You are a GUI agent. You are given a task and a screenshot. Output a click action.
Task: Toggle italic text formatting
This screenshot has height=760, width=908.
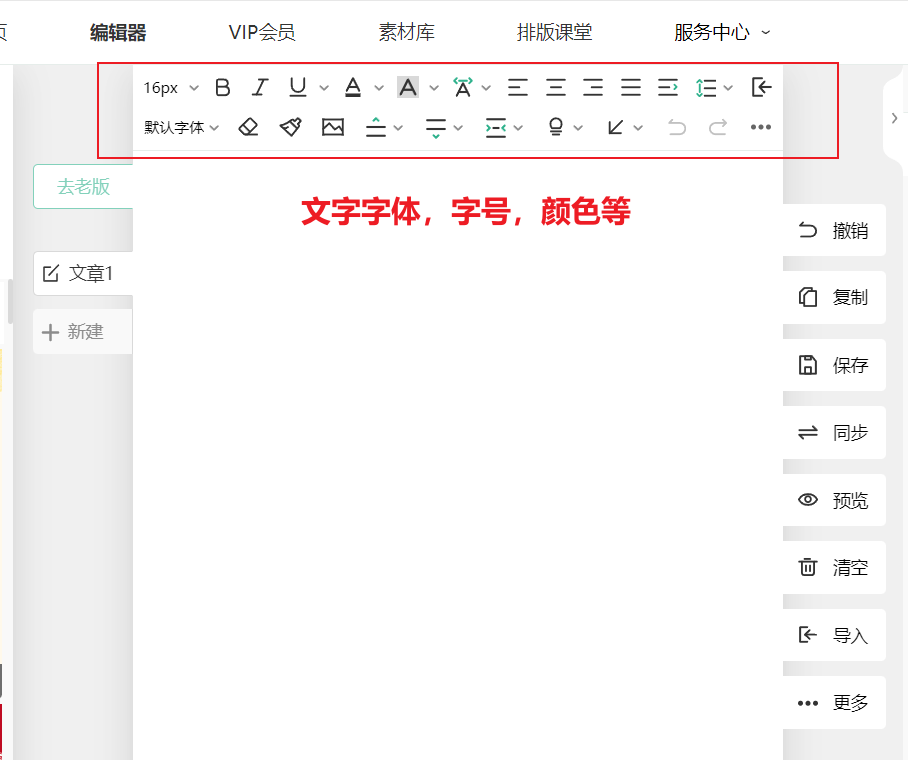(260, 88)
